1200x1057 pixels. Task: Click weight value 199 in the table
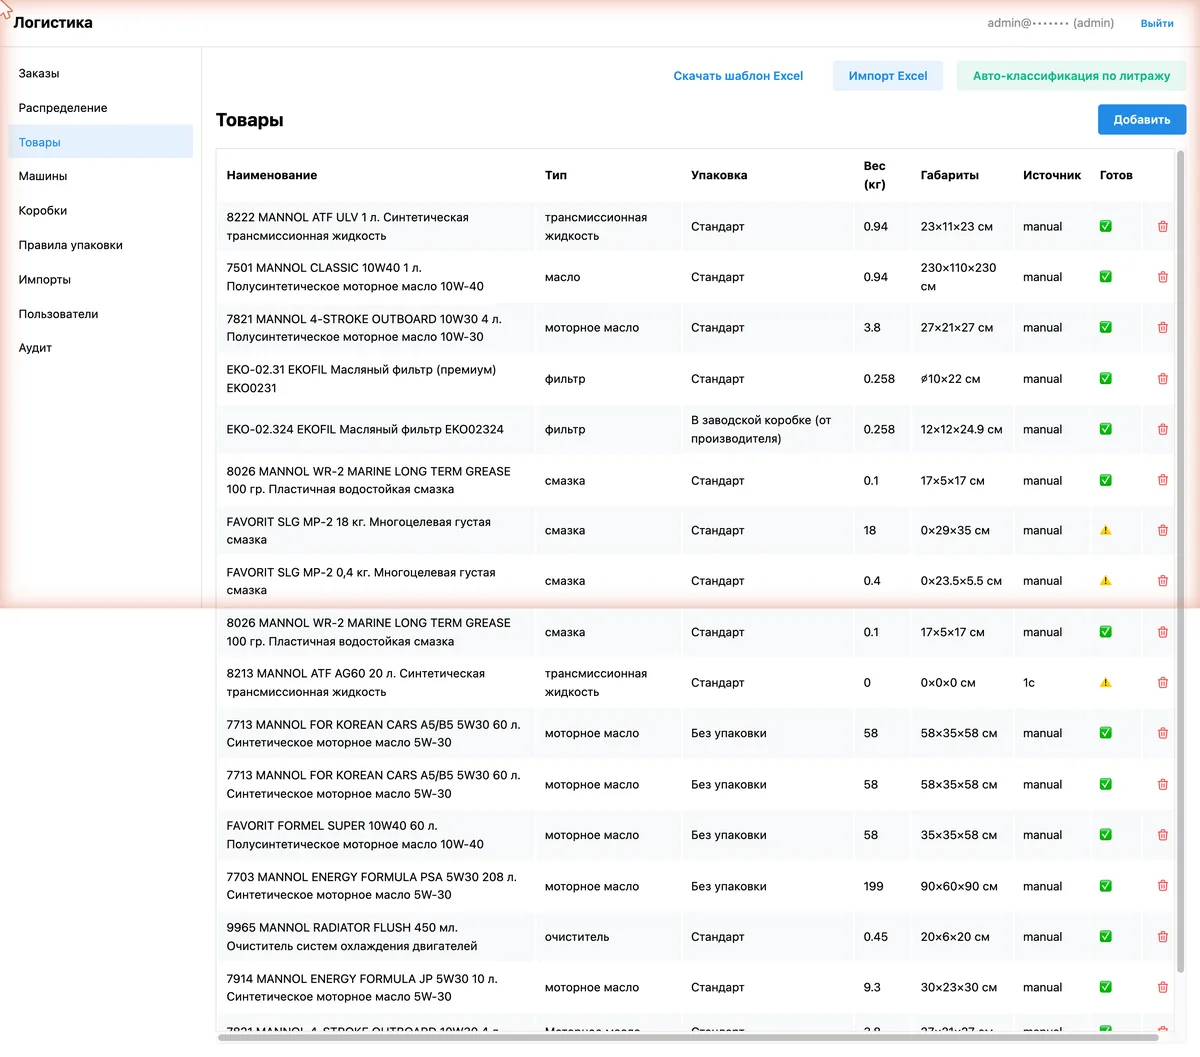(874, 886)
